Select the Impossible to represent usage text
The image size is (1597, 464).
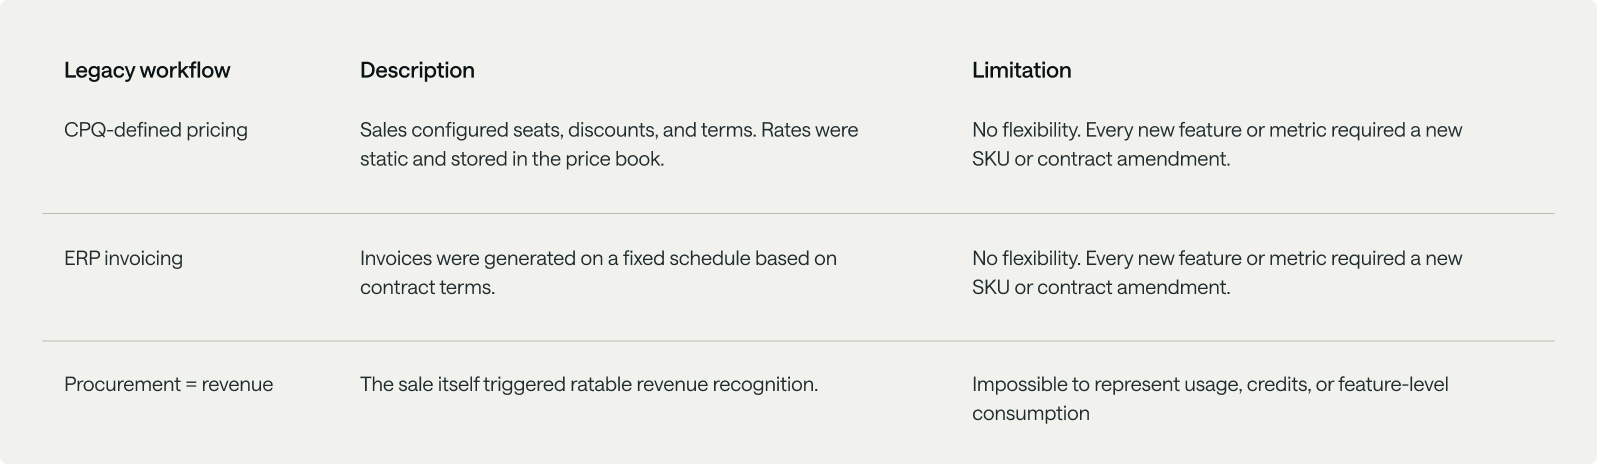coord(1210,398)
